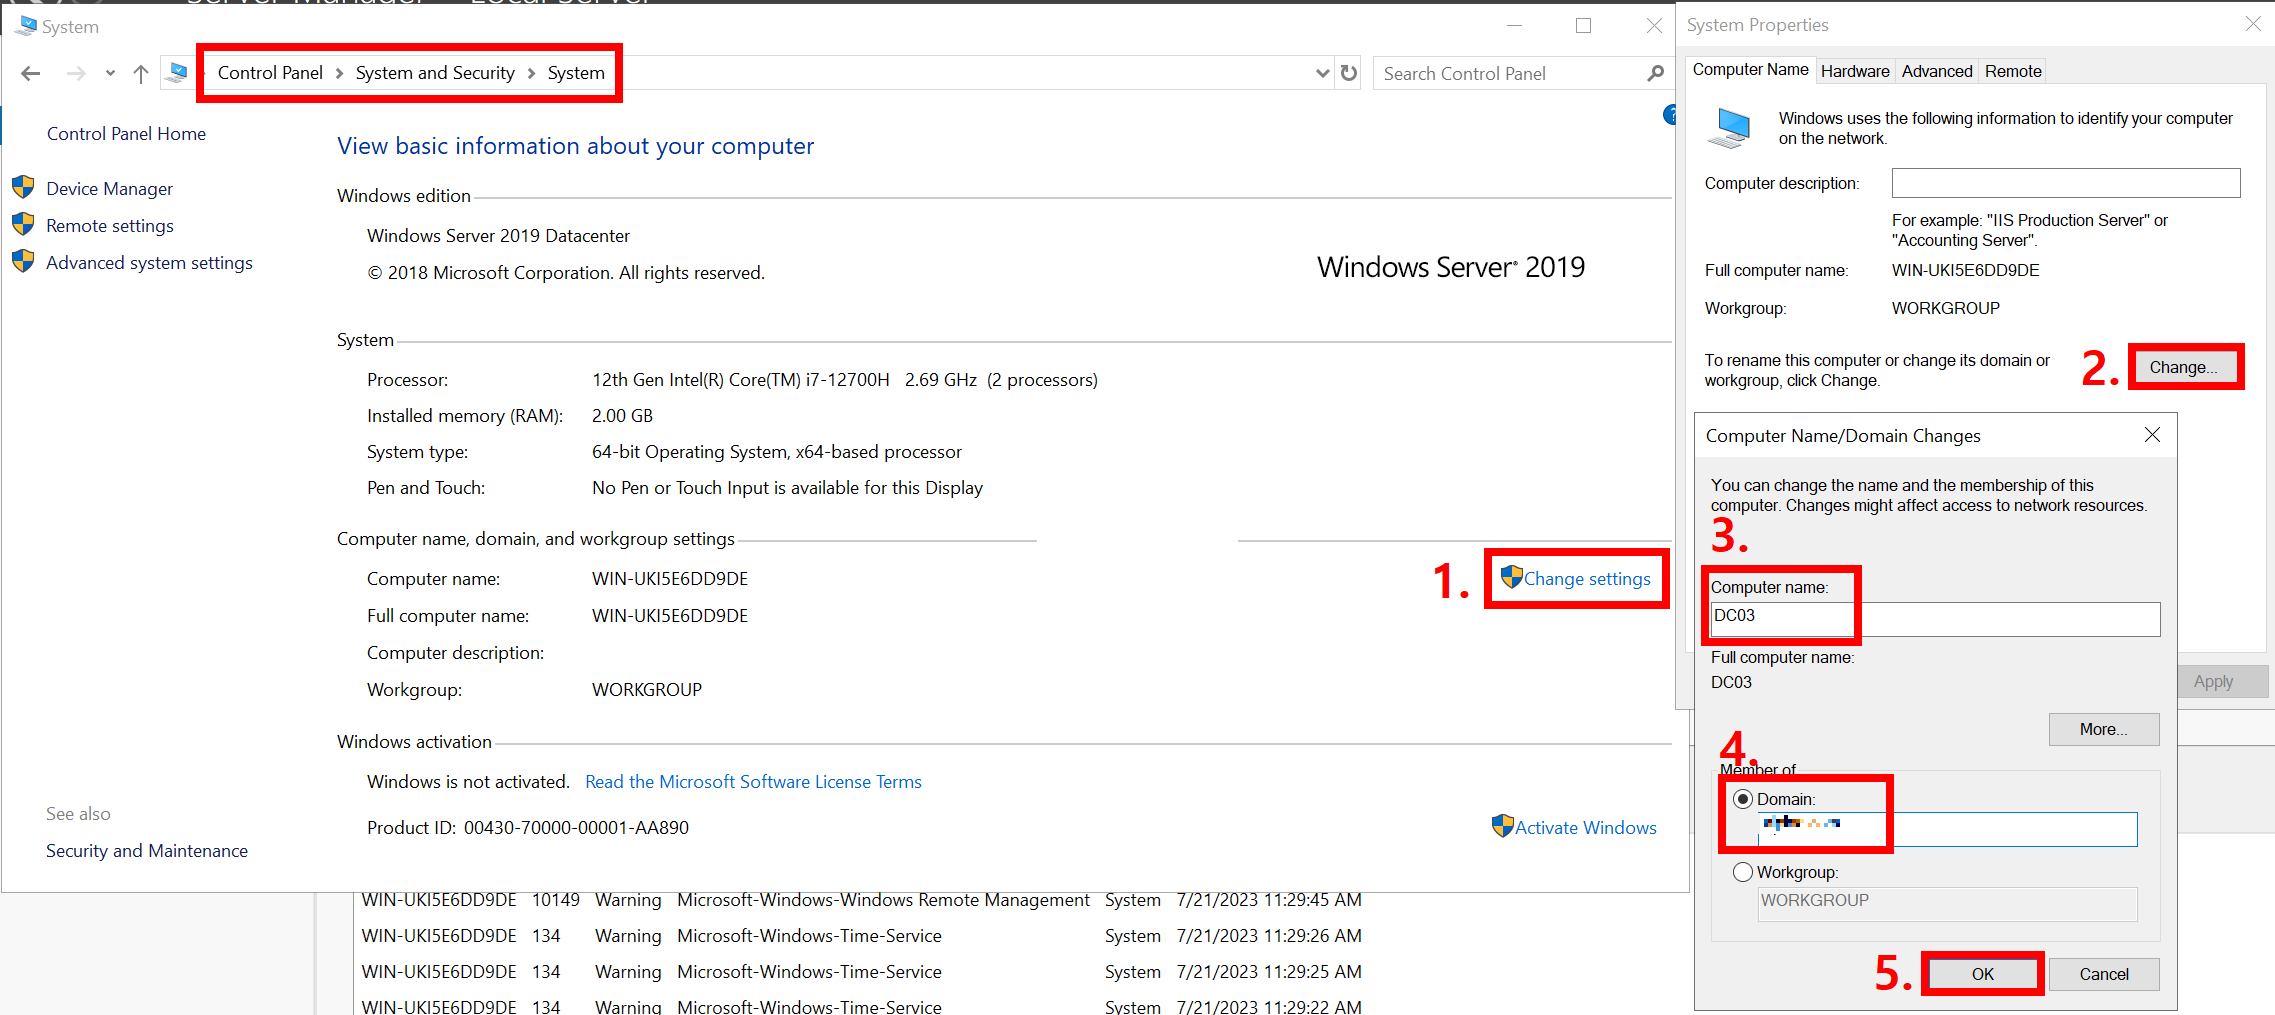The height and width of the screenshot is (1015, 2275).
Task: Click the Full computer name value in System Properties
Action: [1966, 270]
